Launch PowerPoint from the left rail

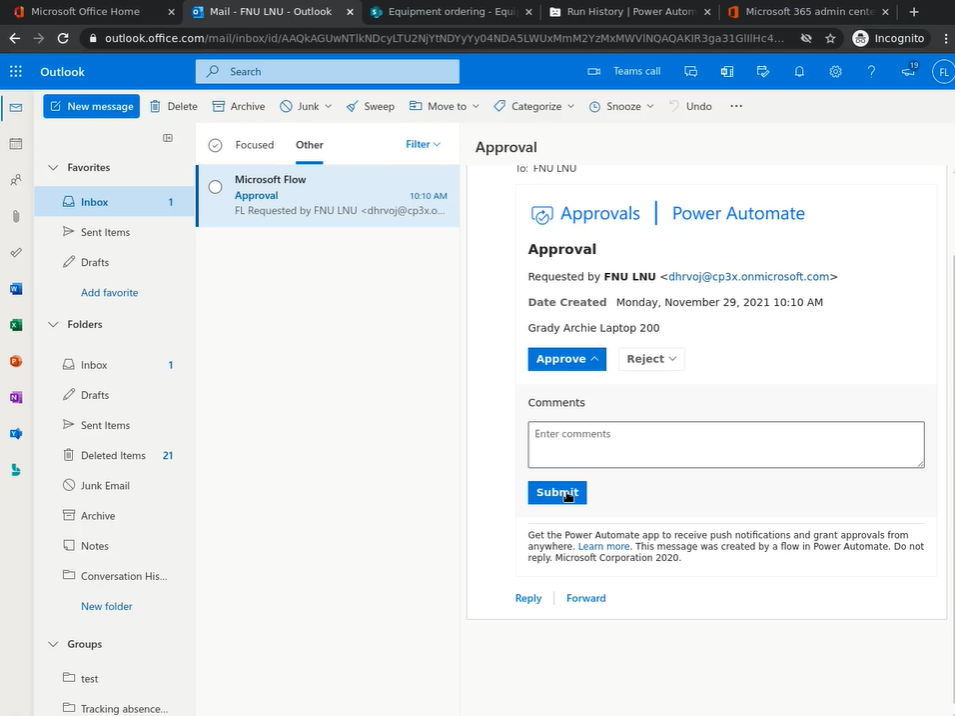click(x=16, y=361)
